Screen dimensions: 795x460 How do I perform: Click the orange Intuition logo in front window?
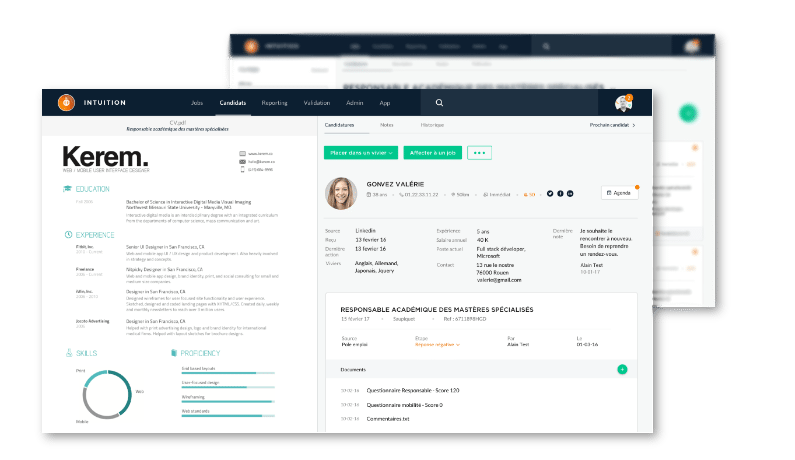[x=66, y=102]
